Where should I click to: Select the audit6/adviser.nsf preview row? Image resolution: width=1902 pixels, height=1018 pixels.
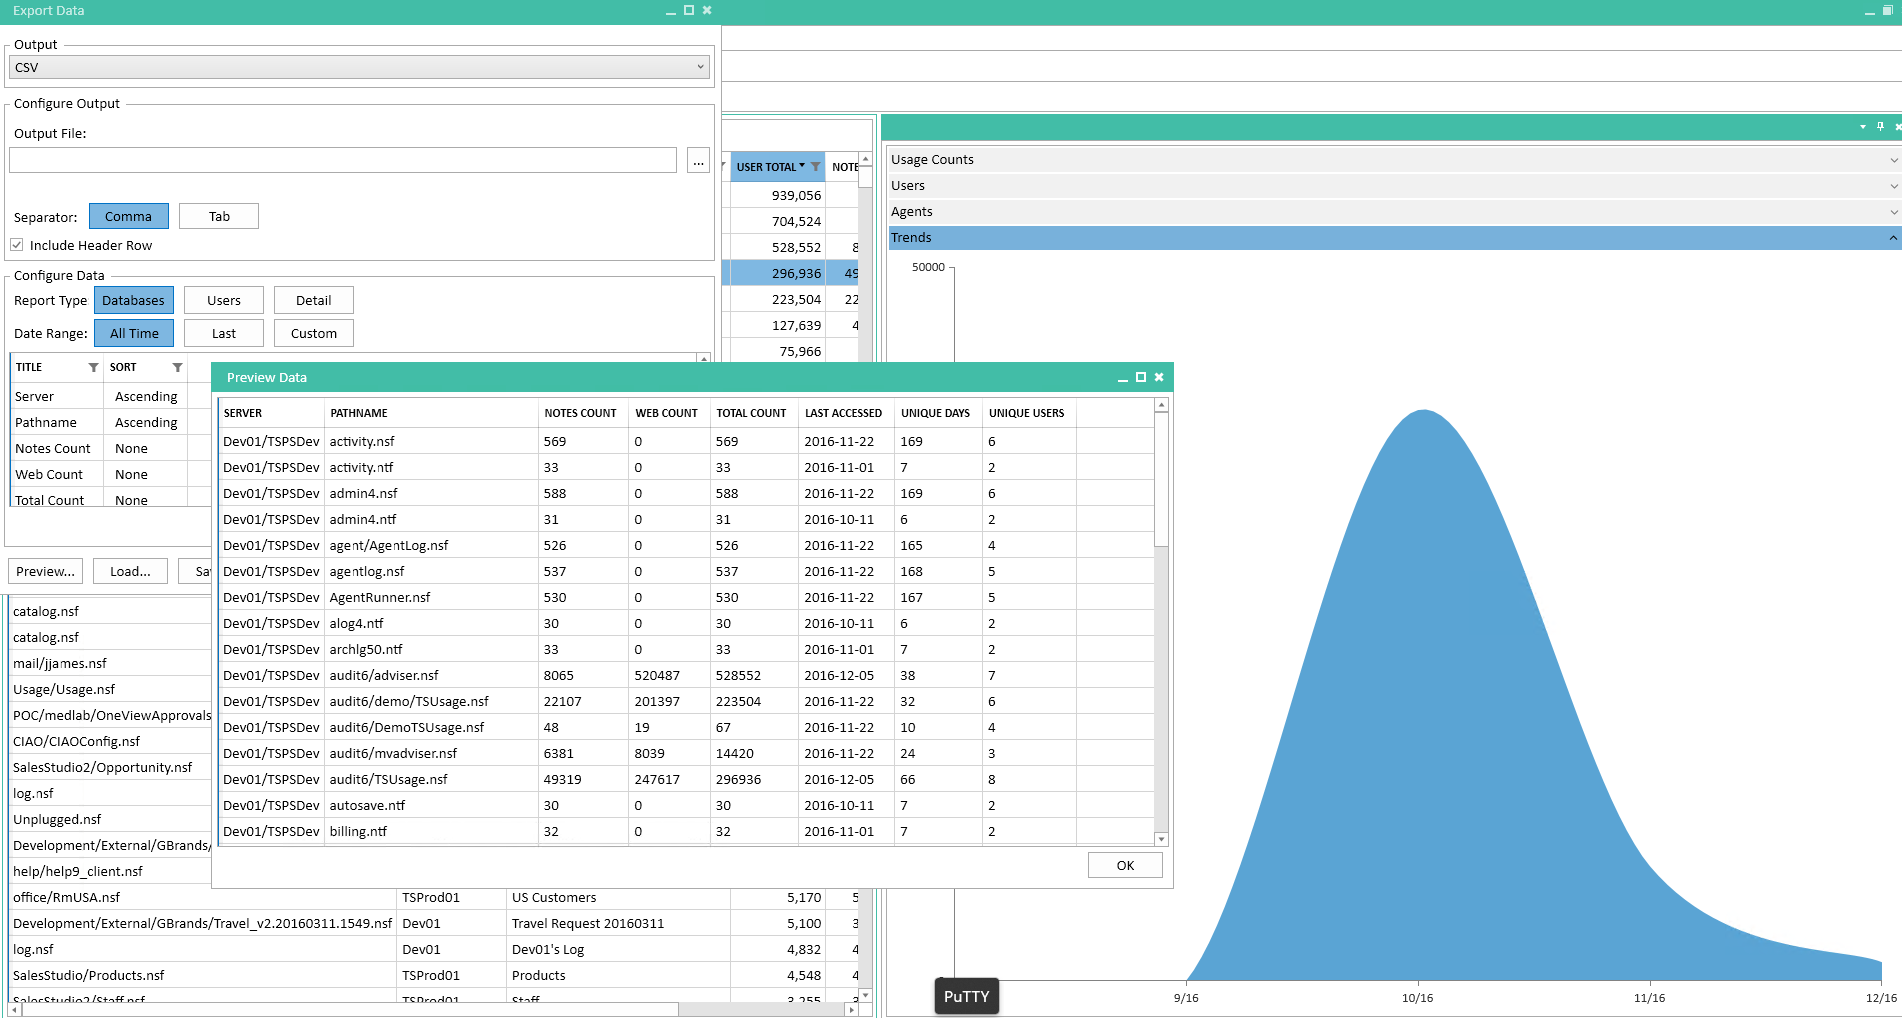pos(686,675)
